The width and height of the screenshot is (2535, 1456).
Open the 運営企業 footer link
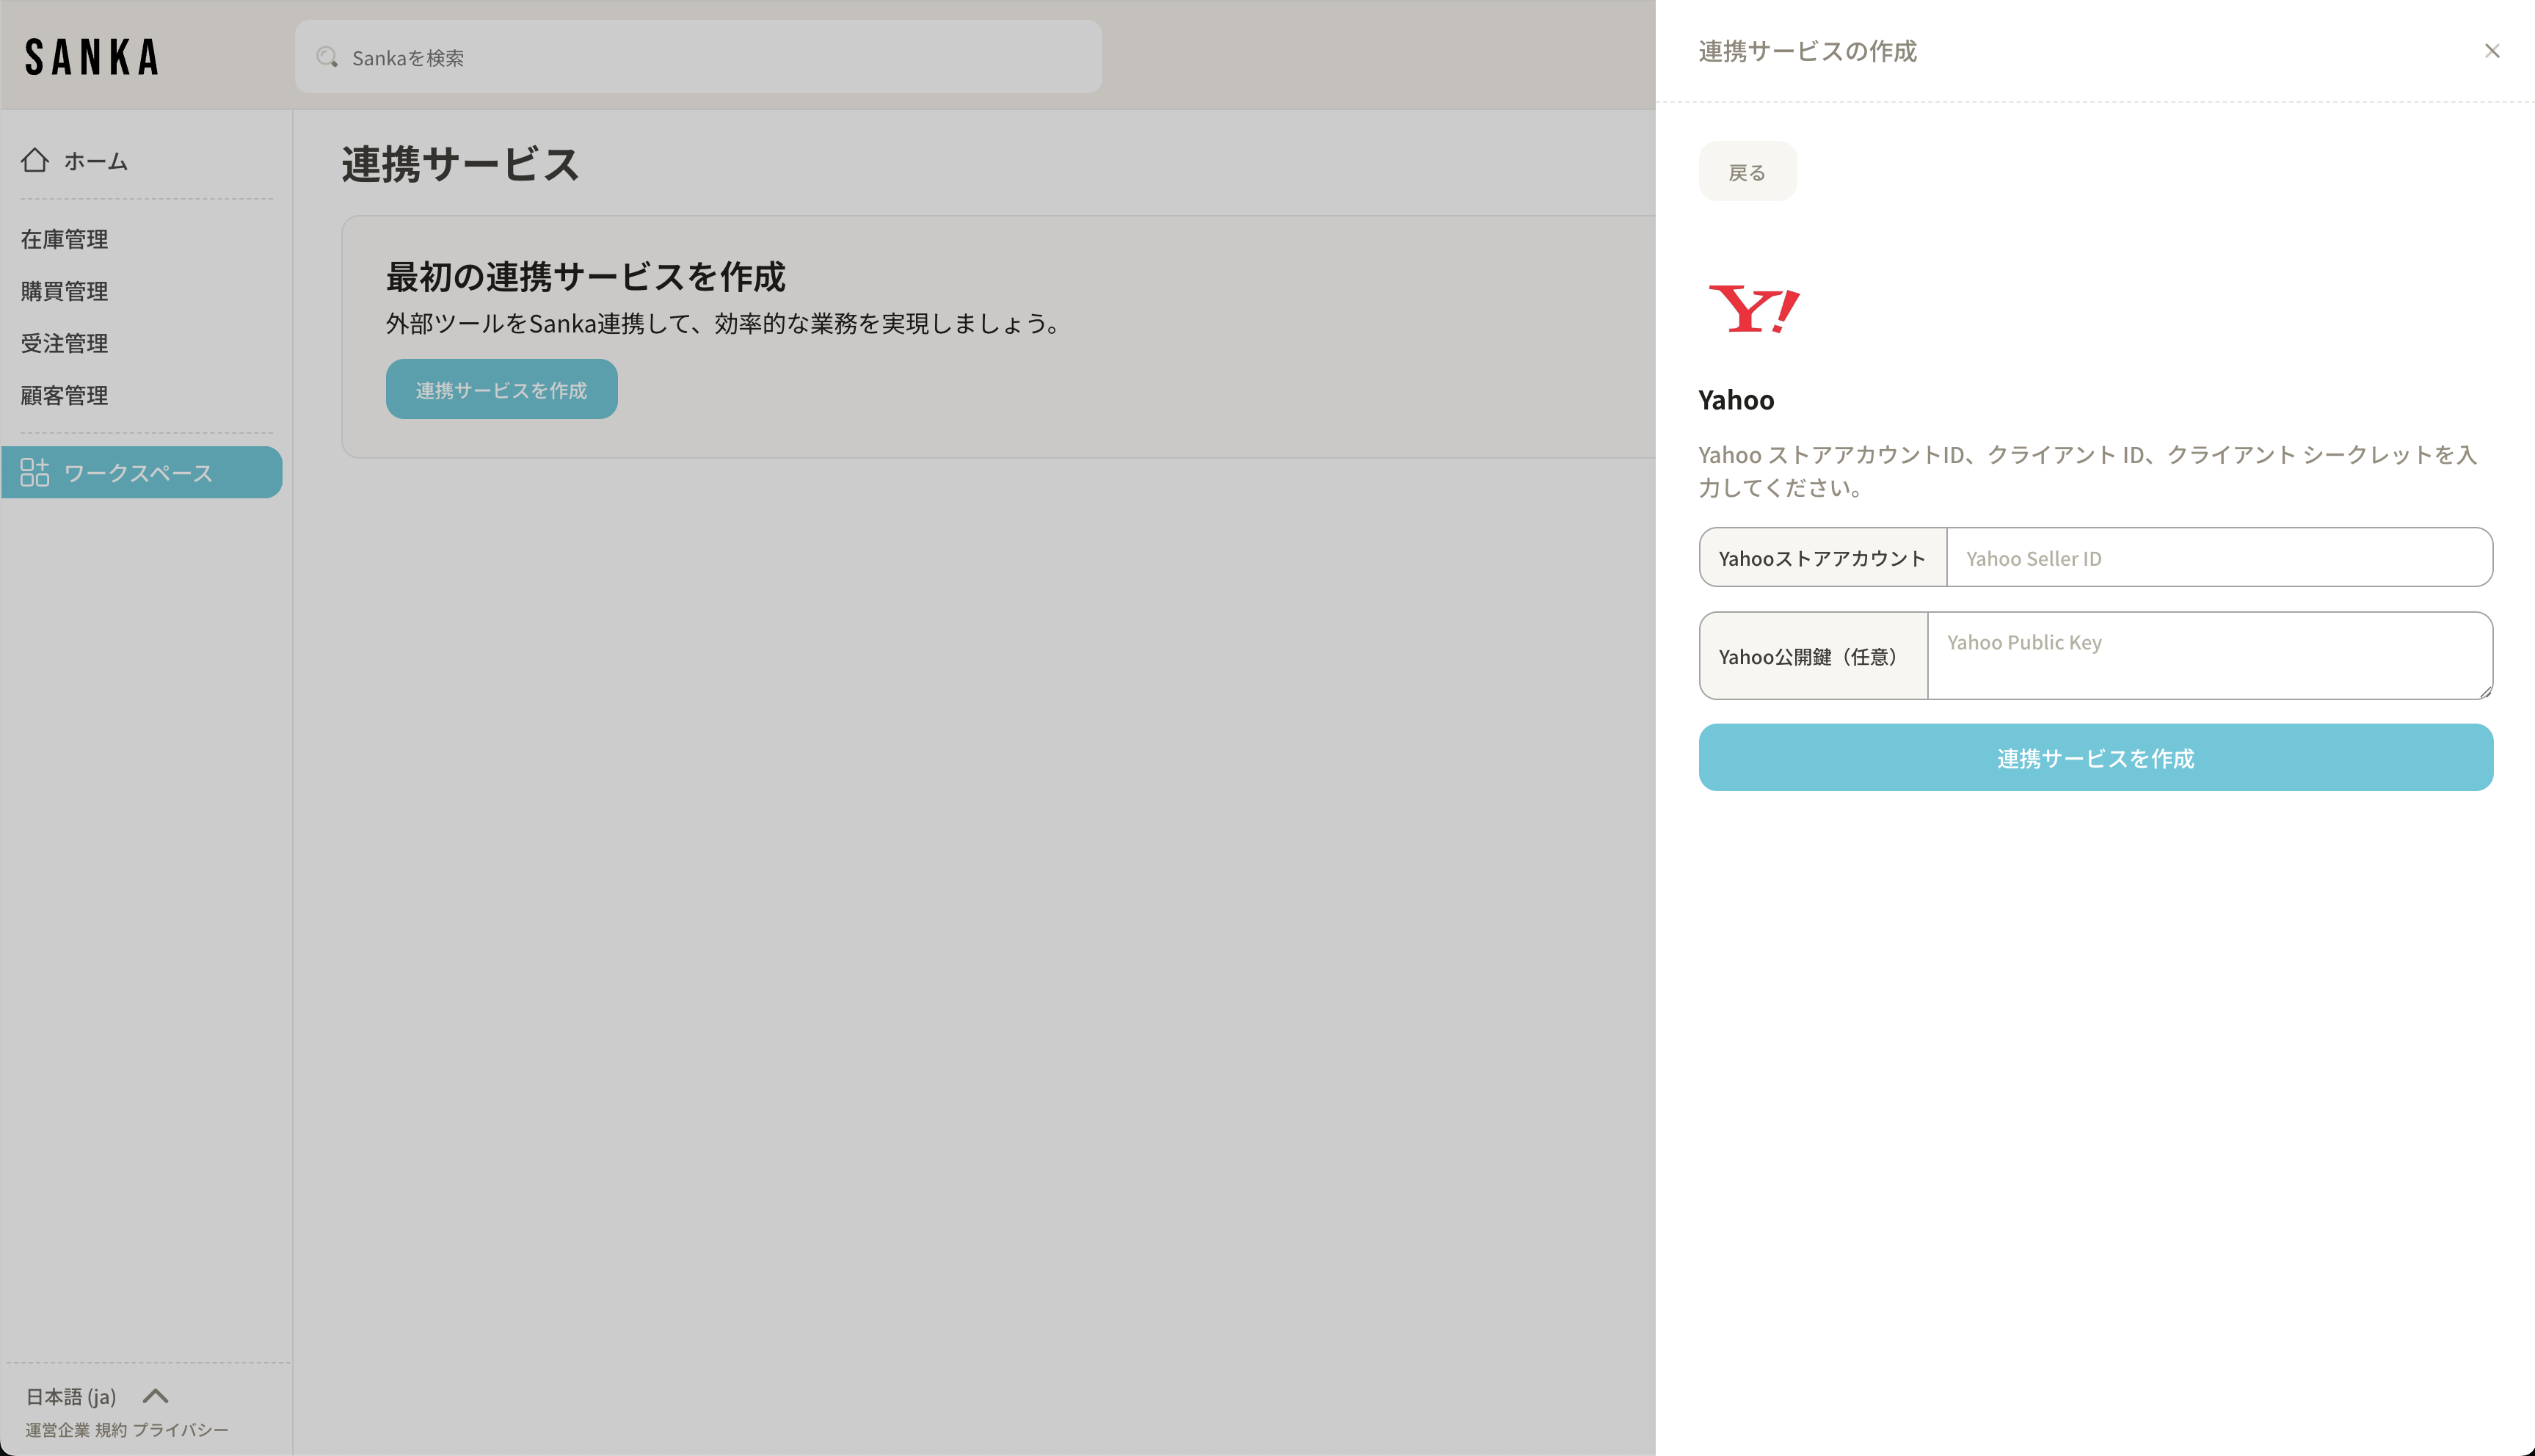[57, 1430]
